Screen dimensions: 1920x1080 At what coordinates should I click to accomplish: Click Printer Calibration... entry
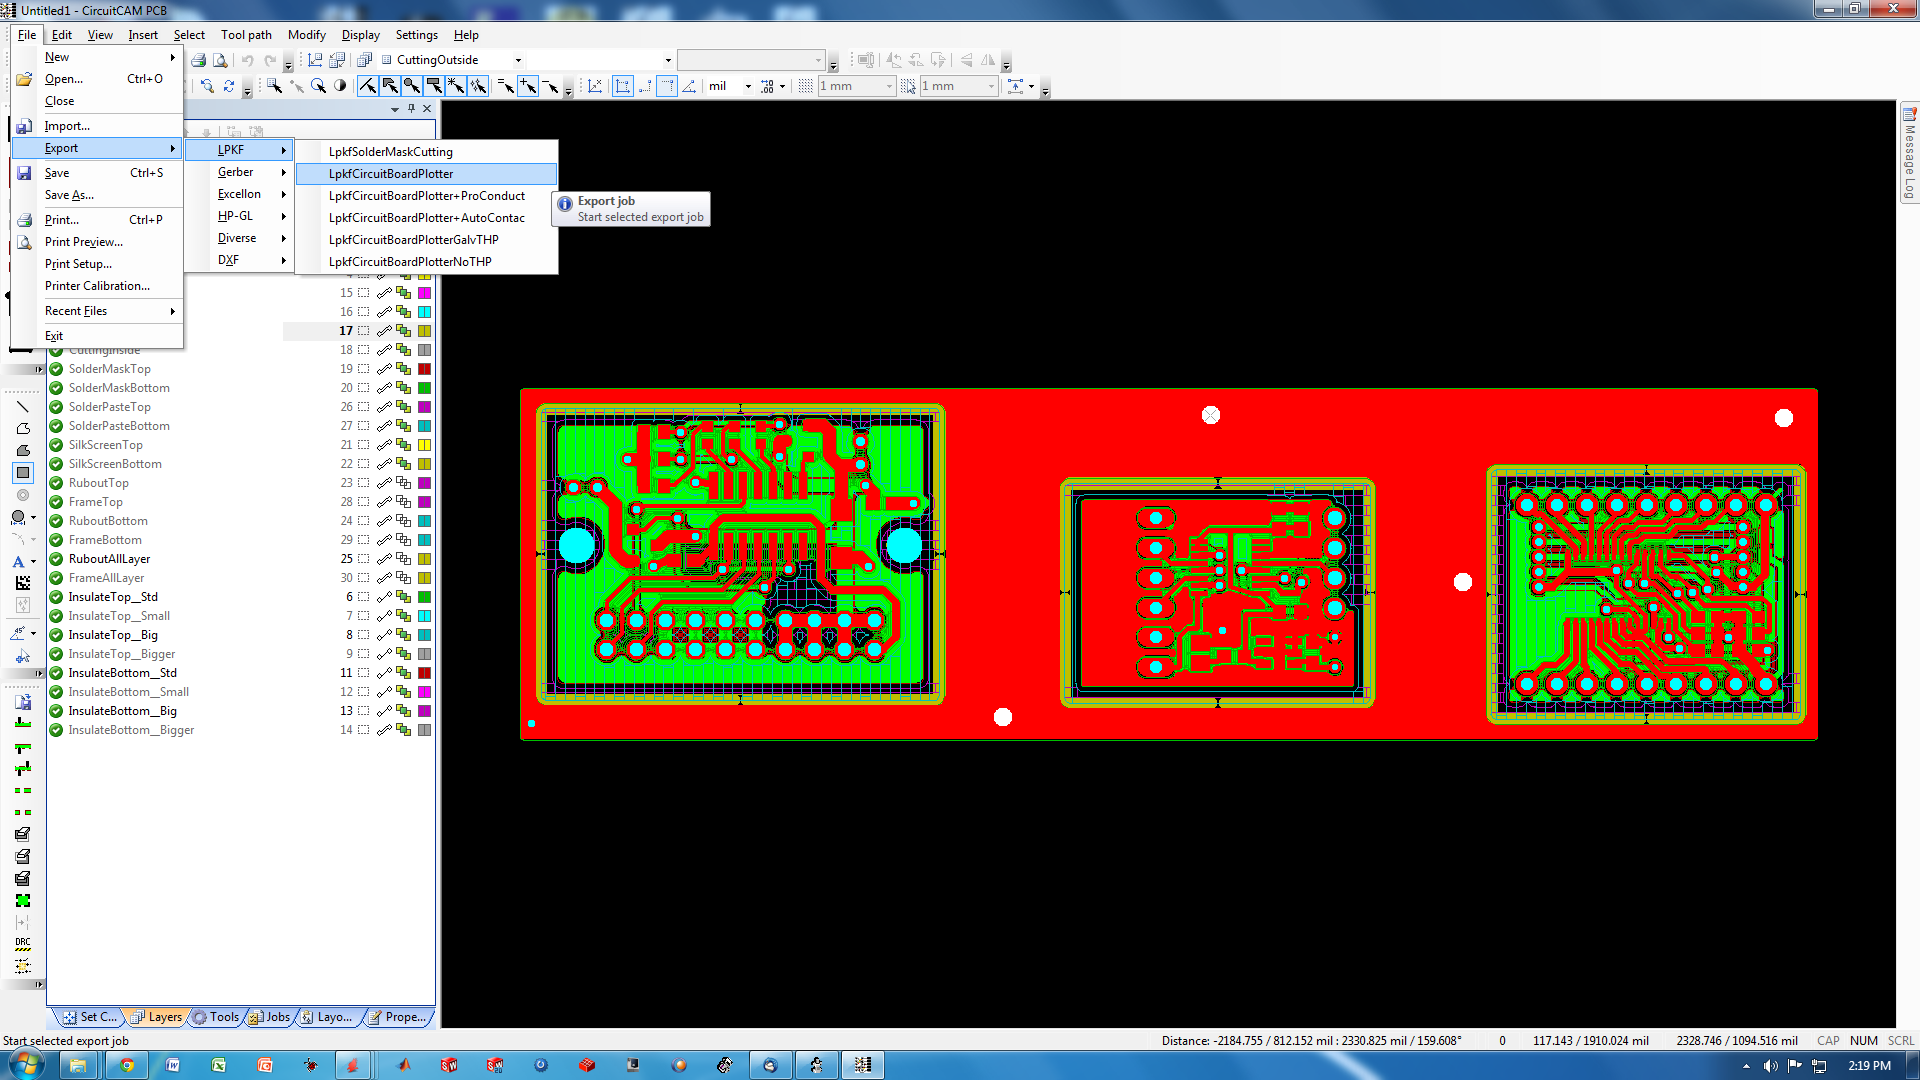tap(97, 286)
